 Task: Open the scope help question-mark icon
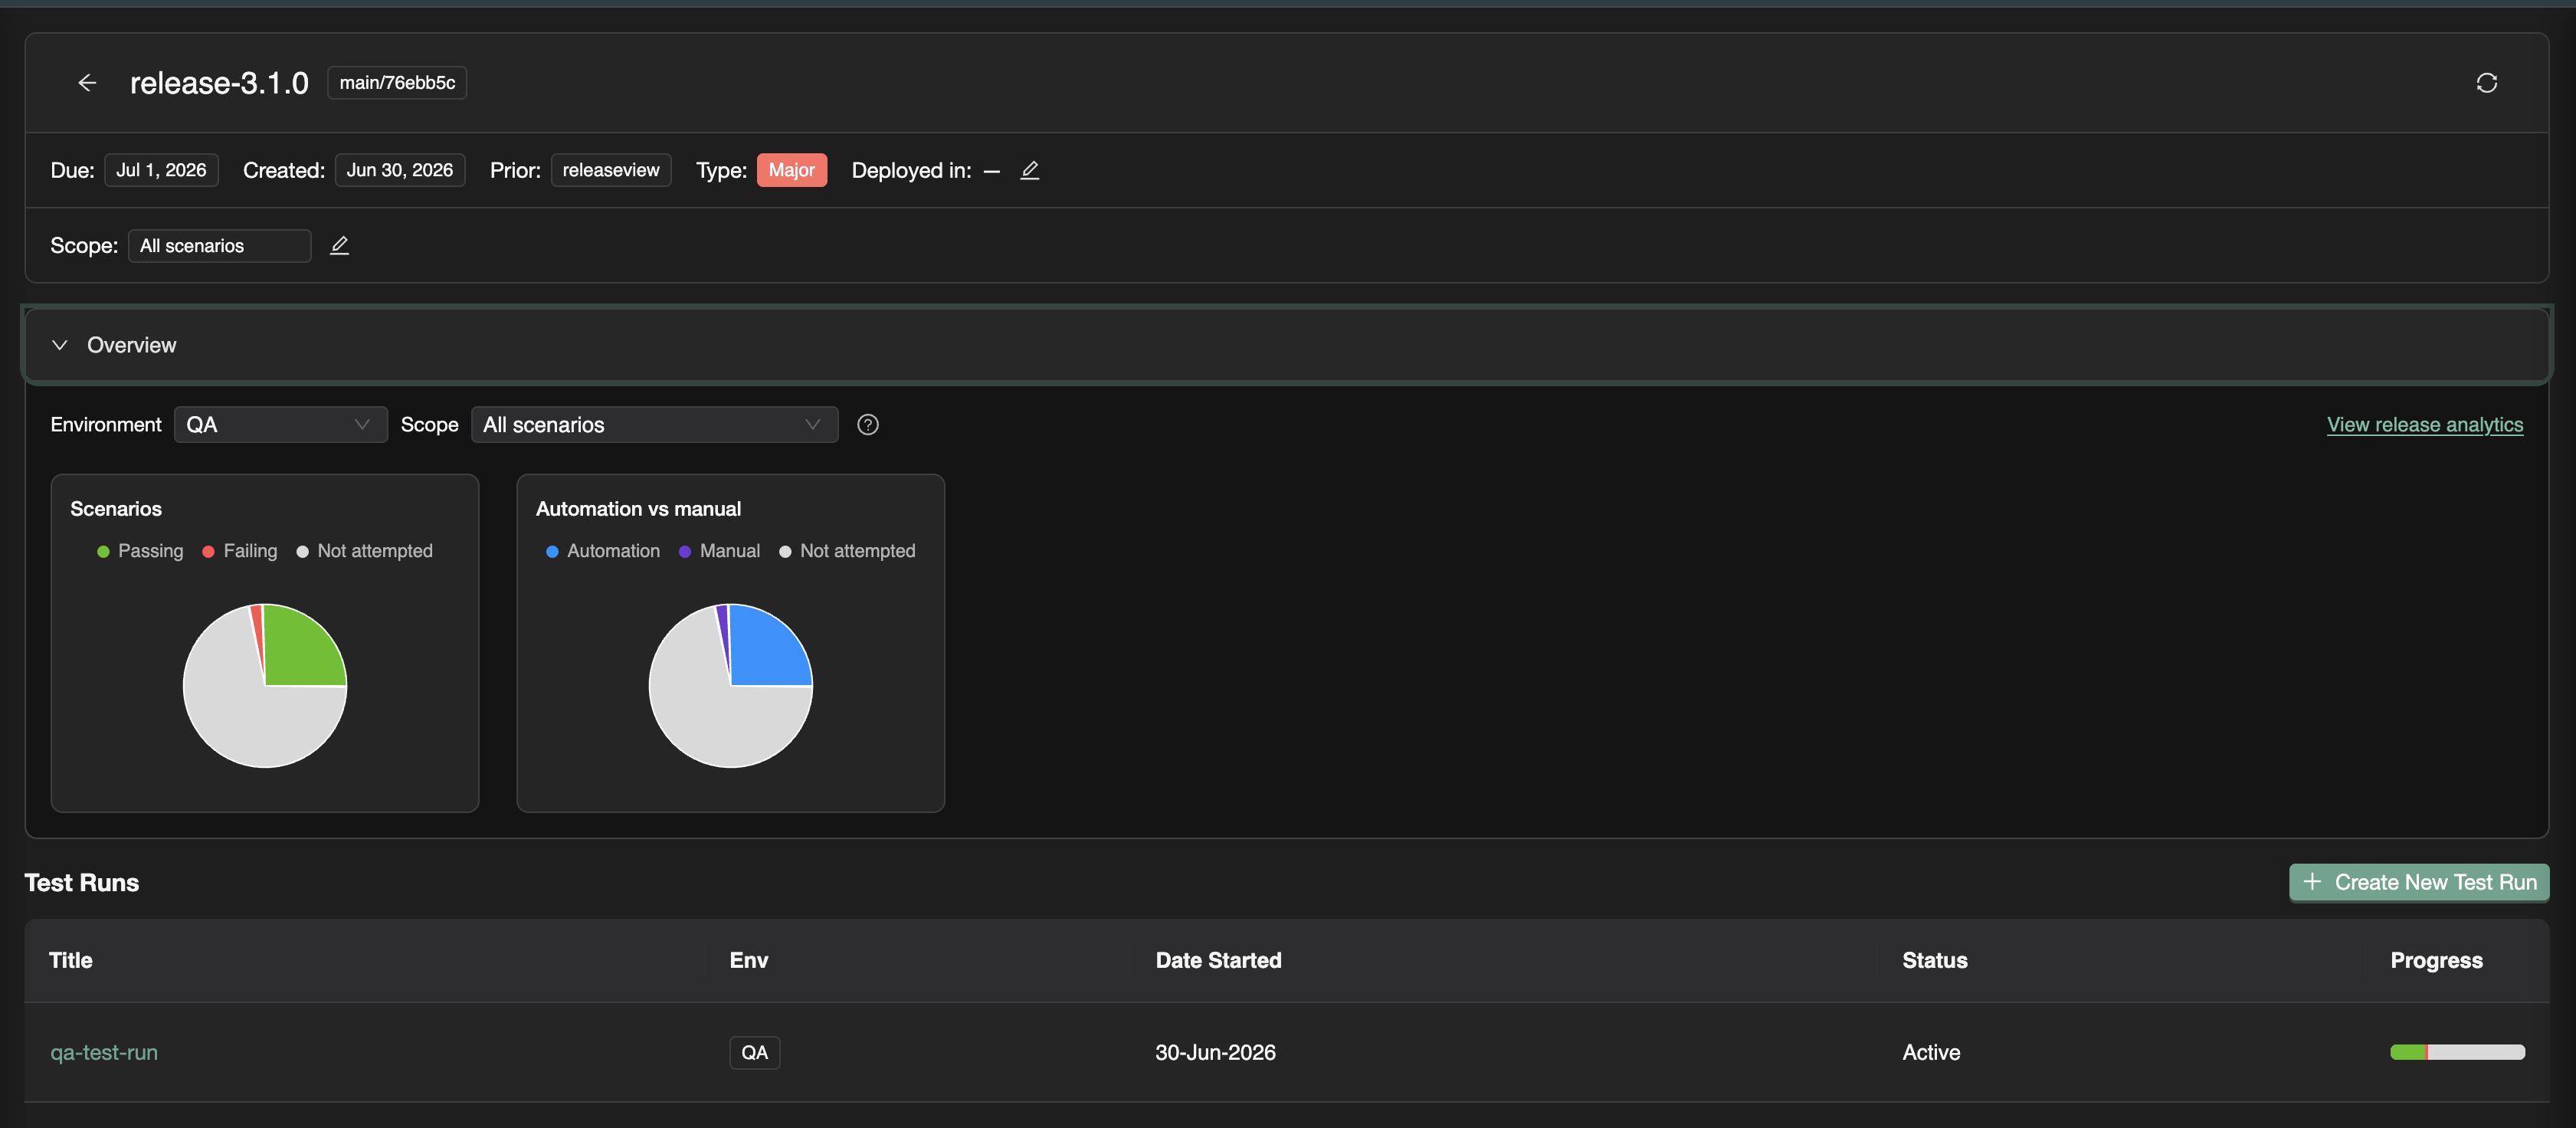point(867,425)
